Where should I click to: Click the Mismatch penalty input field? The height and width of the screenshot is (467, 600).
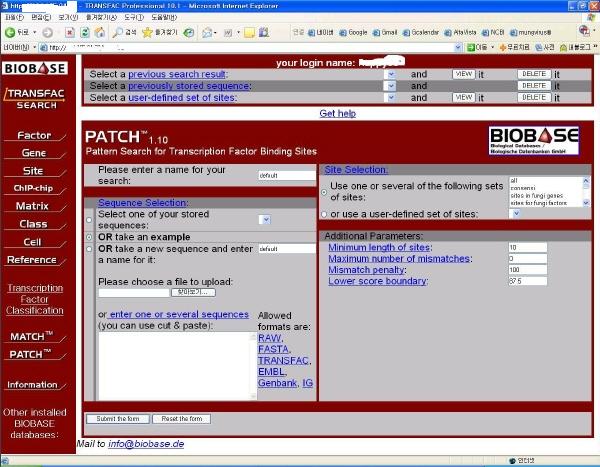(527, 270)
